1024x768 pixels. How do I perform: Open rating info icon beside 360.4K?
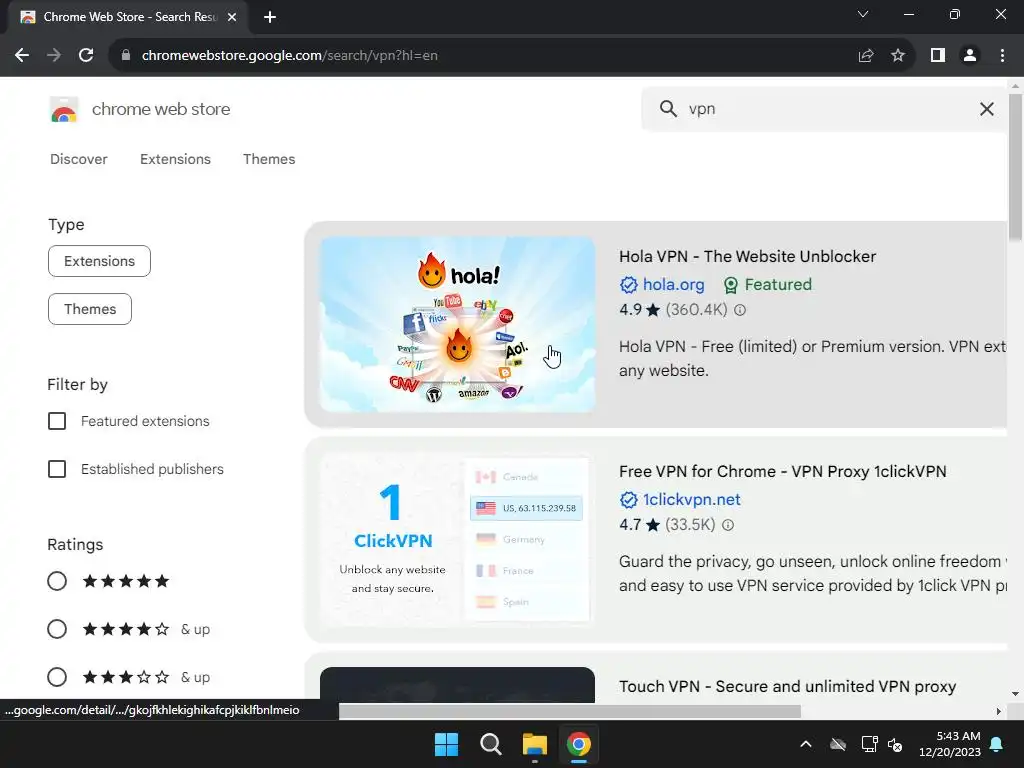(x=740, y=310)
